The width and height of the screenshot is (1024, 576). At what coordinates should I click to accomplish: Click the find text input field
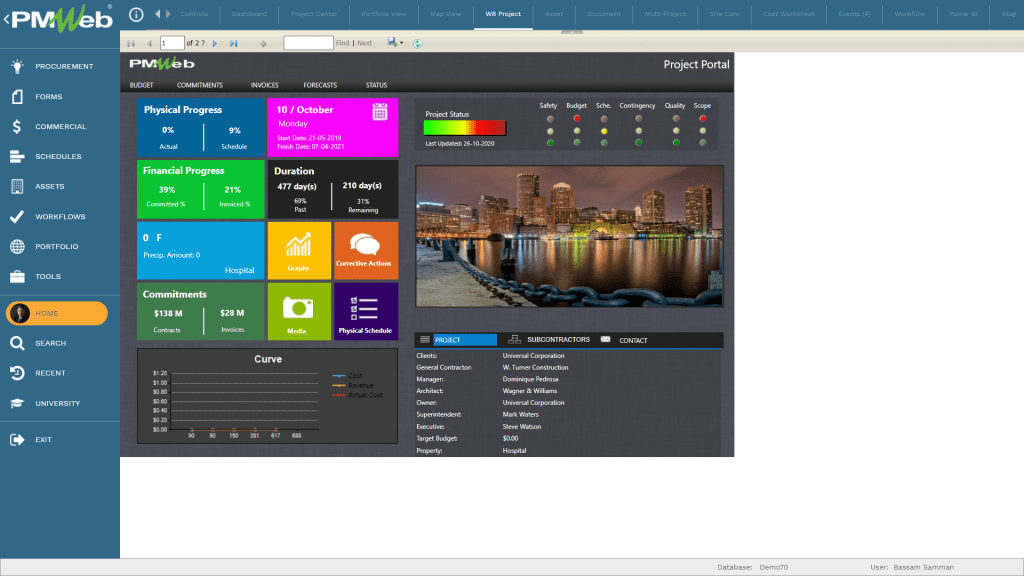click(308, 43)
